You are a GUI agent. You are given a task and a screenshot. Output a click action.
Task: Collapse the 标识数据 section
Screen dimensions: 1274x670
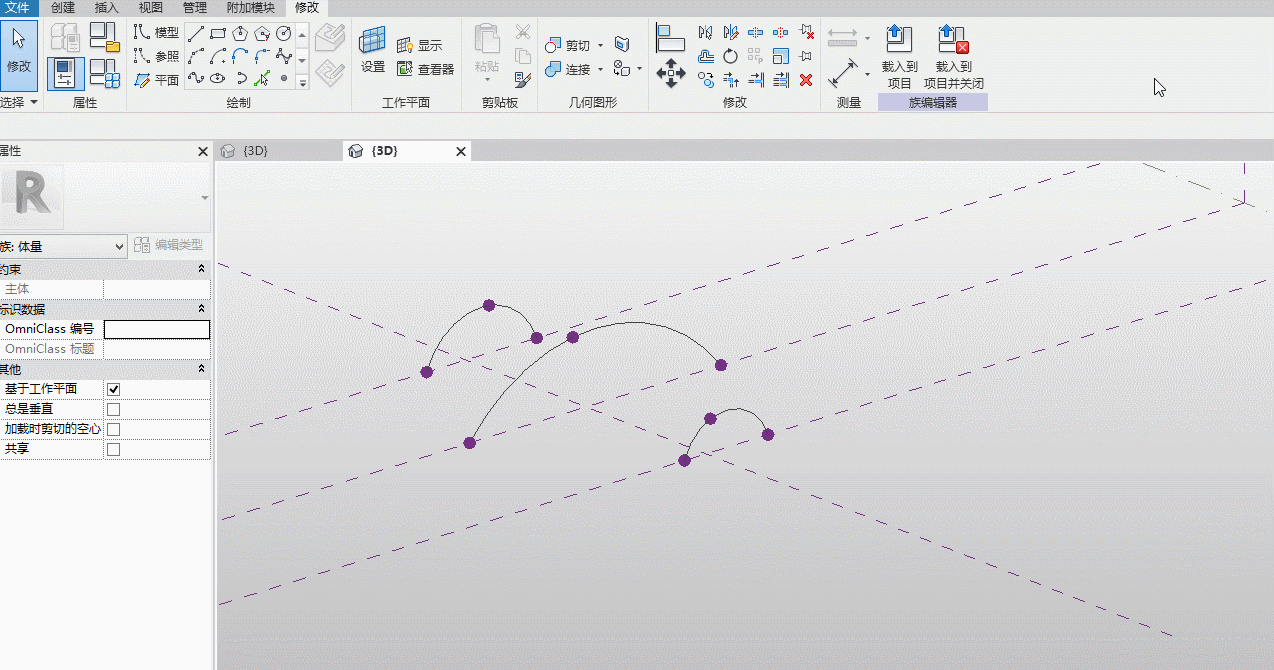pyautogui.click(x=202, y=309)
